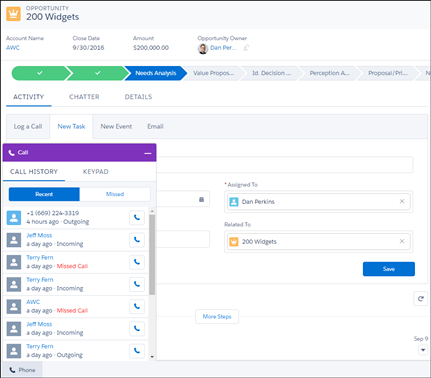
Task: Open the AWC account name link
Action: pyautogui.click(x=13, y=48)
